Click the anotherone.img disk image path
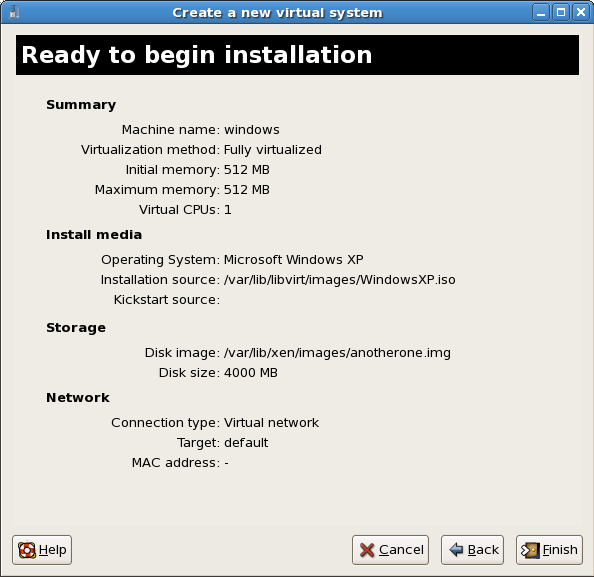The image size is (594, 577). coord(337,353)
